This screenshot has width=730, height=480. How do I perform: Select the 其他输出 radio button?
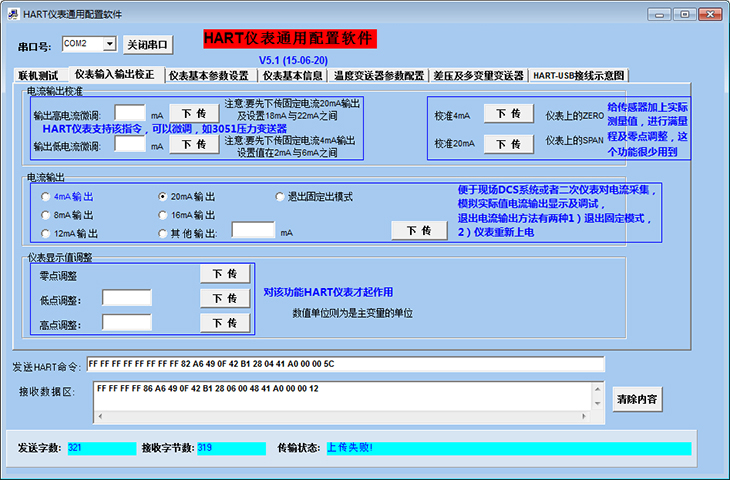[x=163, y=233]
